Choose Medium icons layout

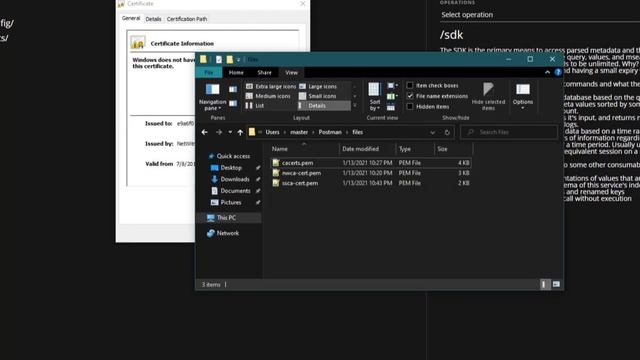tap(268, 96)
